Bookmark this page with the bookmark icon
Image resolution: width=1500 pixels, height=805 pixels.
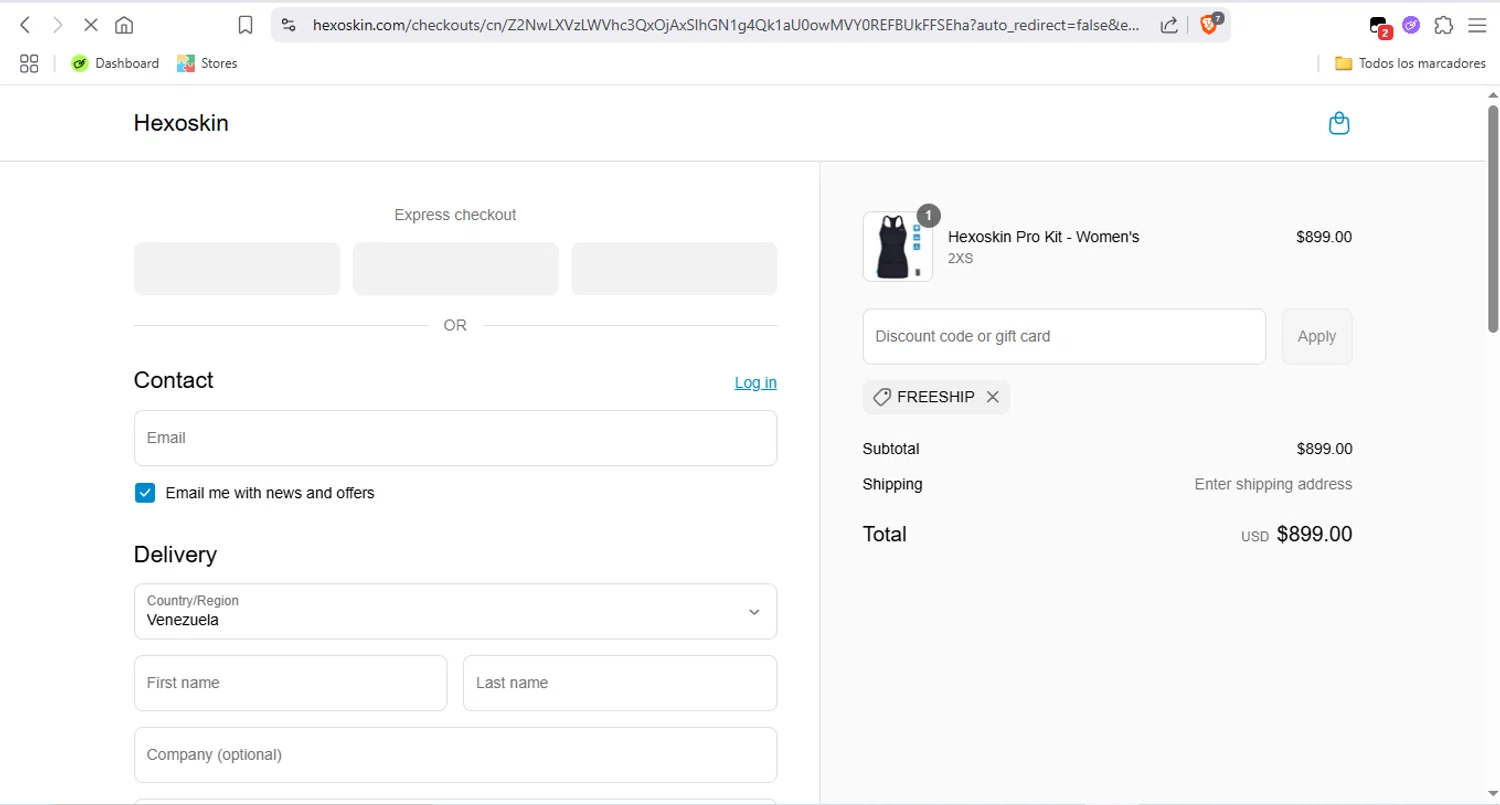click(245, 25)
